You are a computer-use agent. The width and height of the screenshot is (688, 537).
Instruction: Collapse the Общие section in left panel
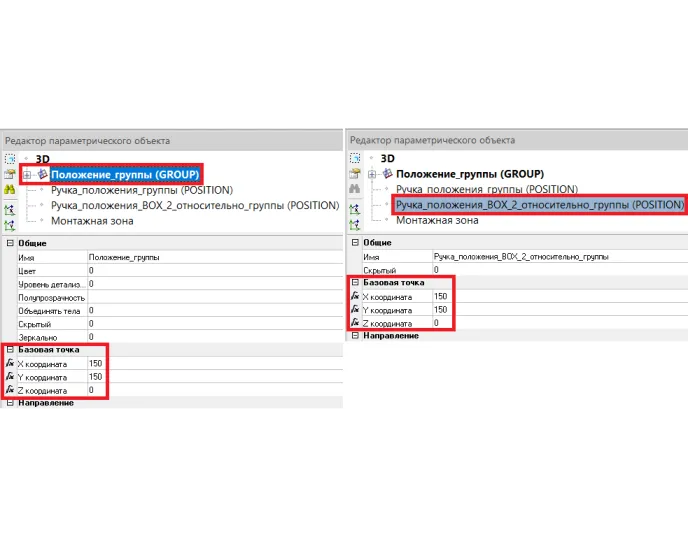(x=10, y=243)
